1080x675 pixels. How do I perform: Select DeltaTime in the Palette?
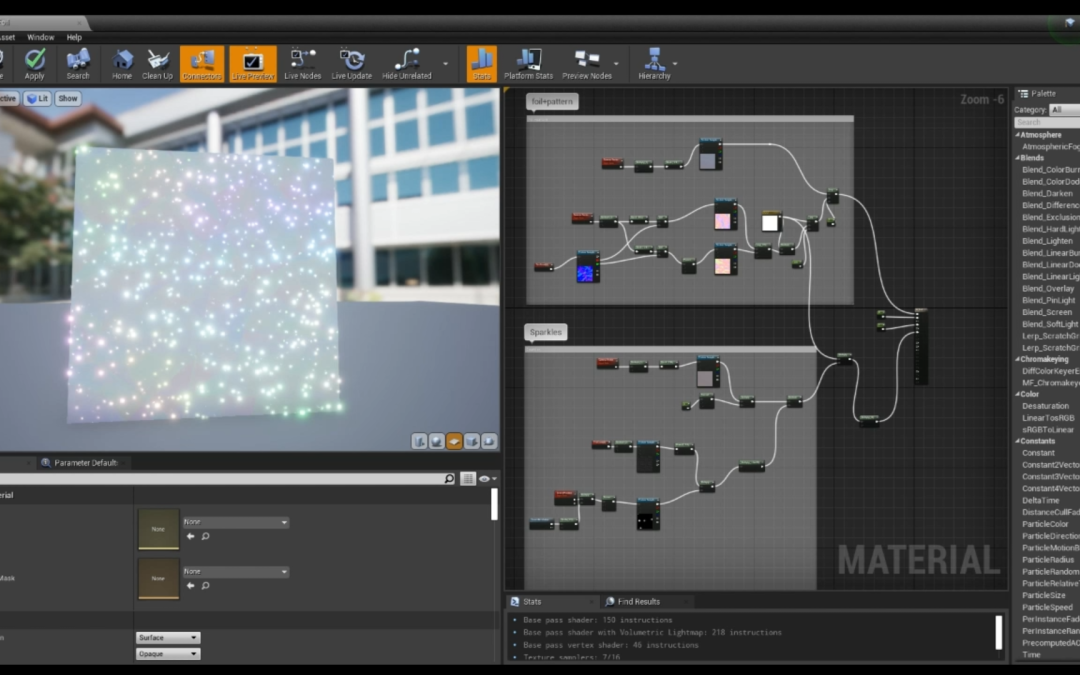tap(1040, 500)
